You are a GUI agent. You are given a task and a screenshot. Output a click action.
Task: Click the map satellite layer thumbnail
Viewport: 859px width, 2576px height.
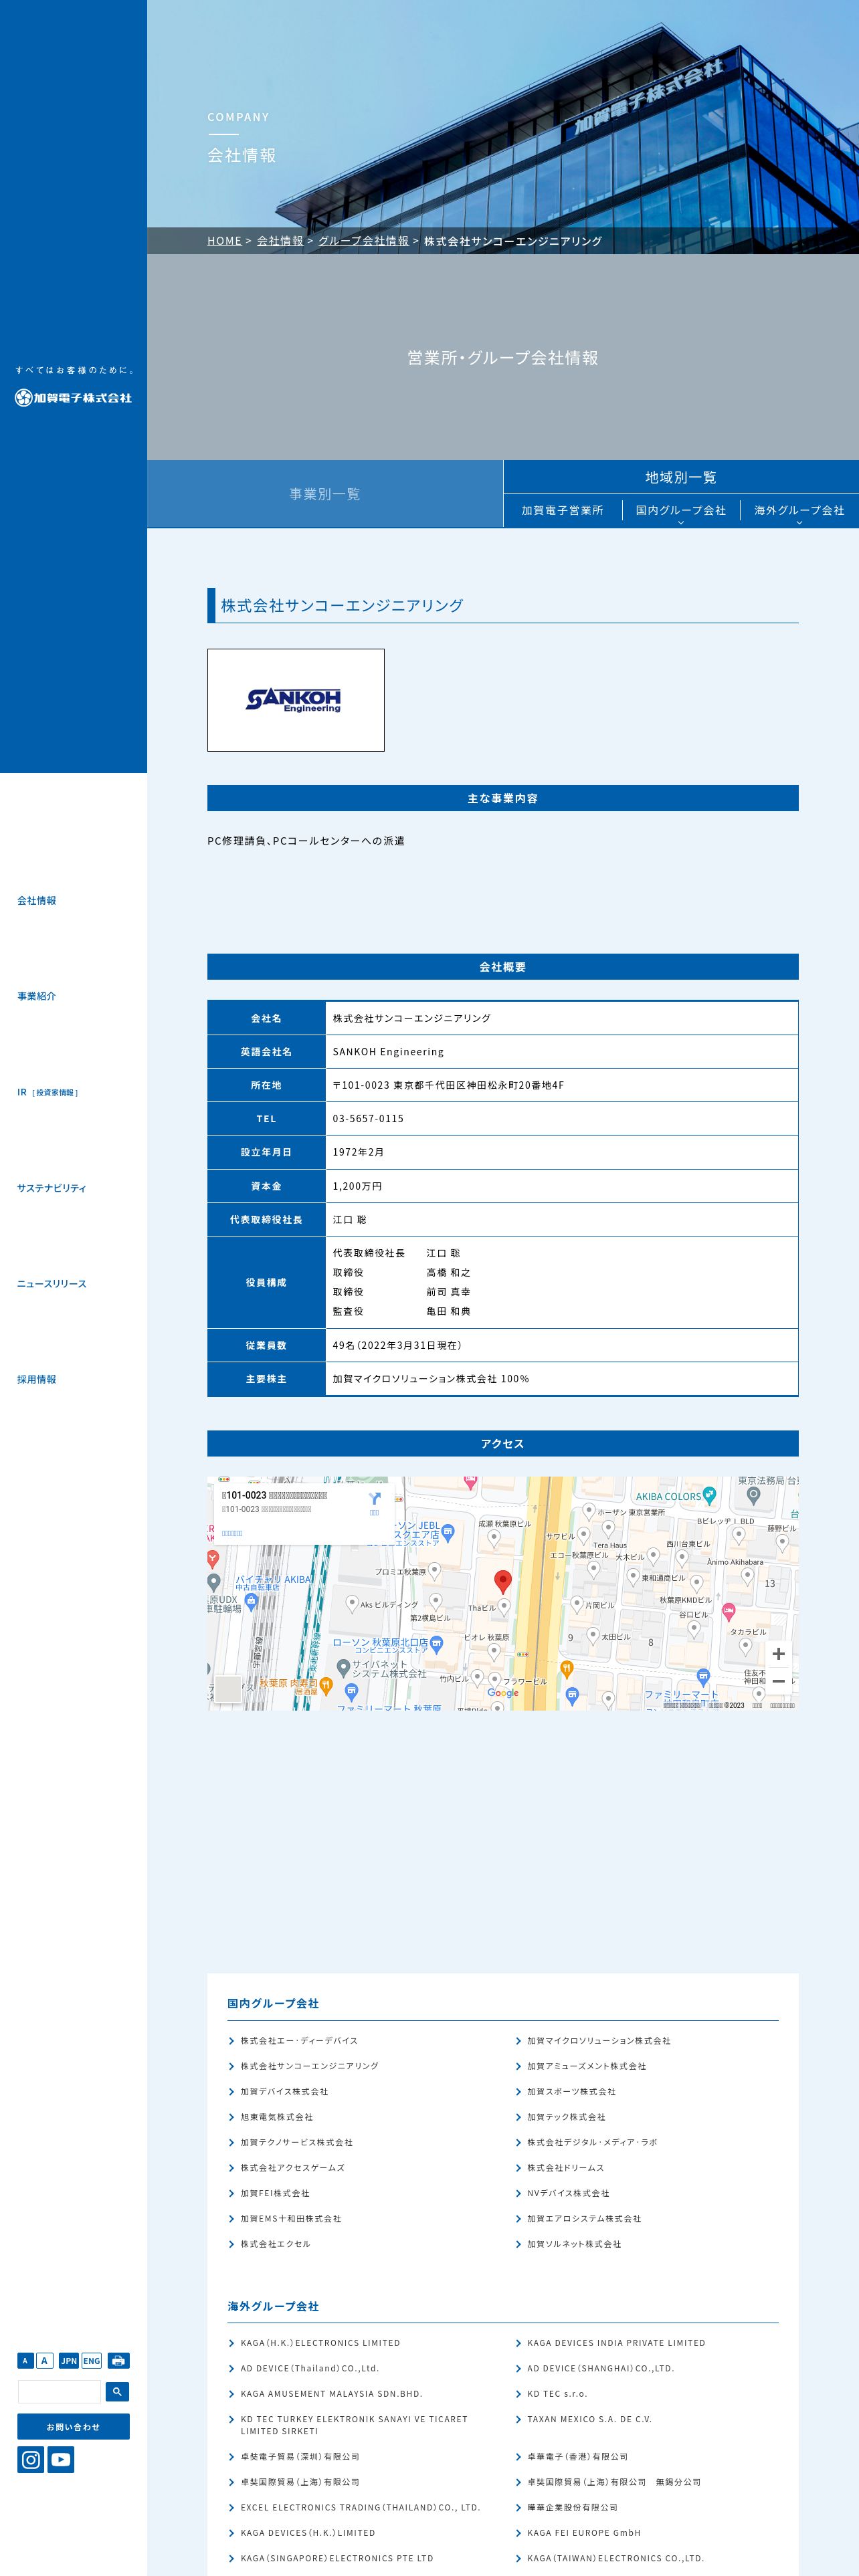coord(228,1688)
